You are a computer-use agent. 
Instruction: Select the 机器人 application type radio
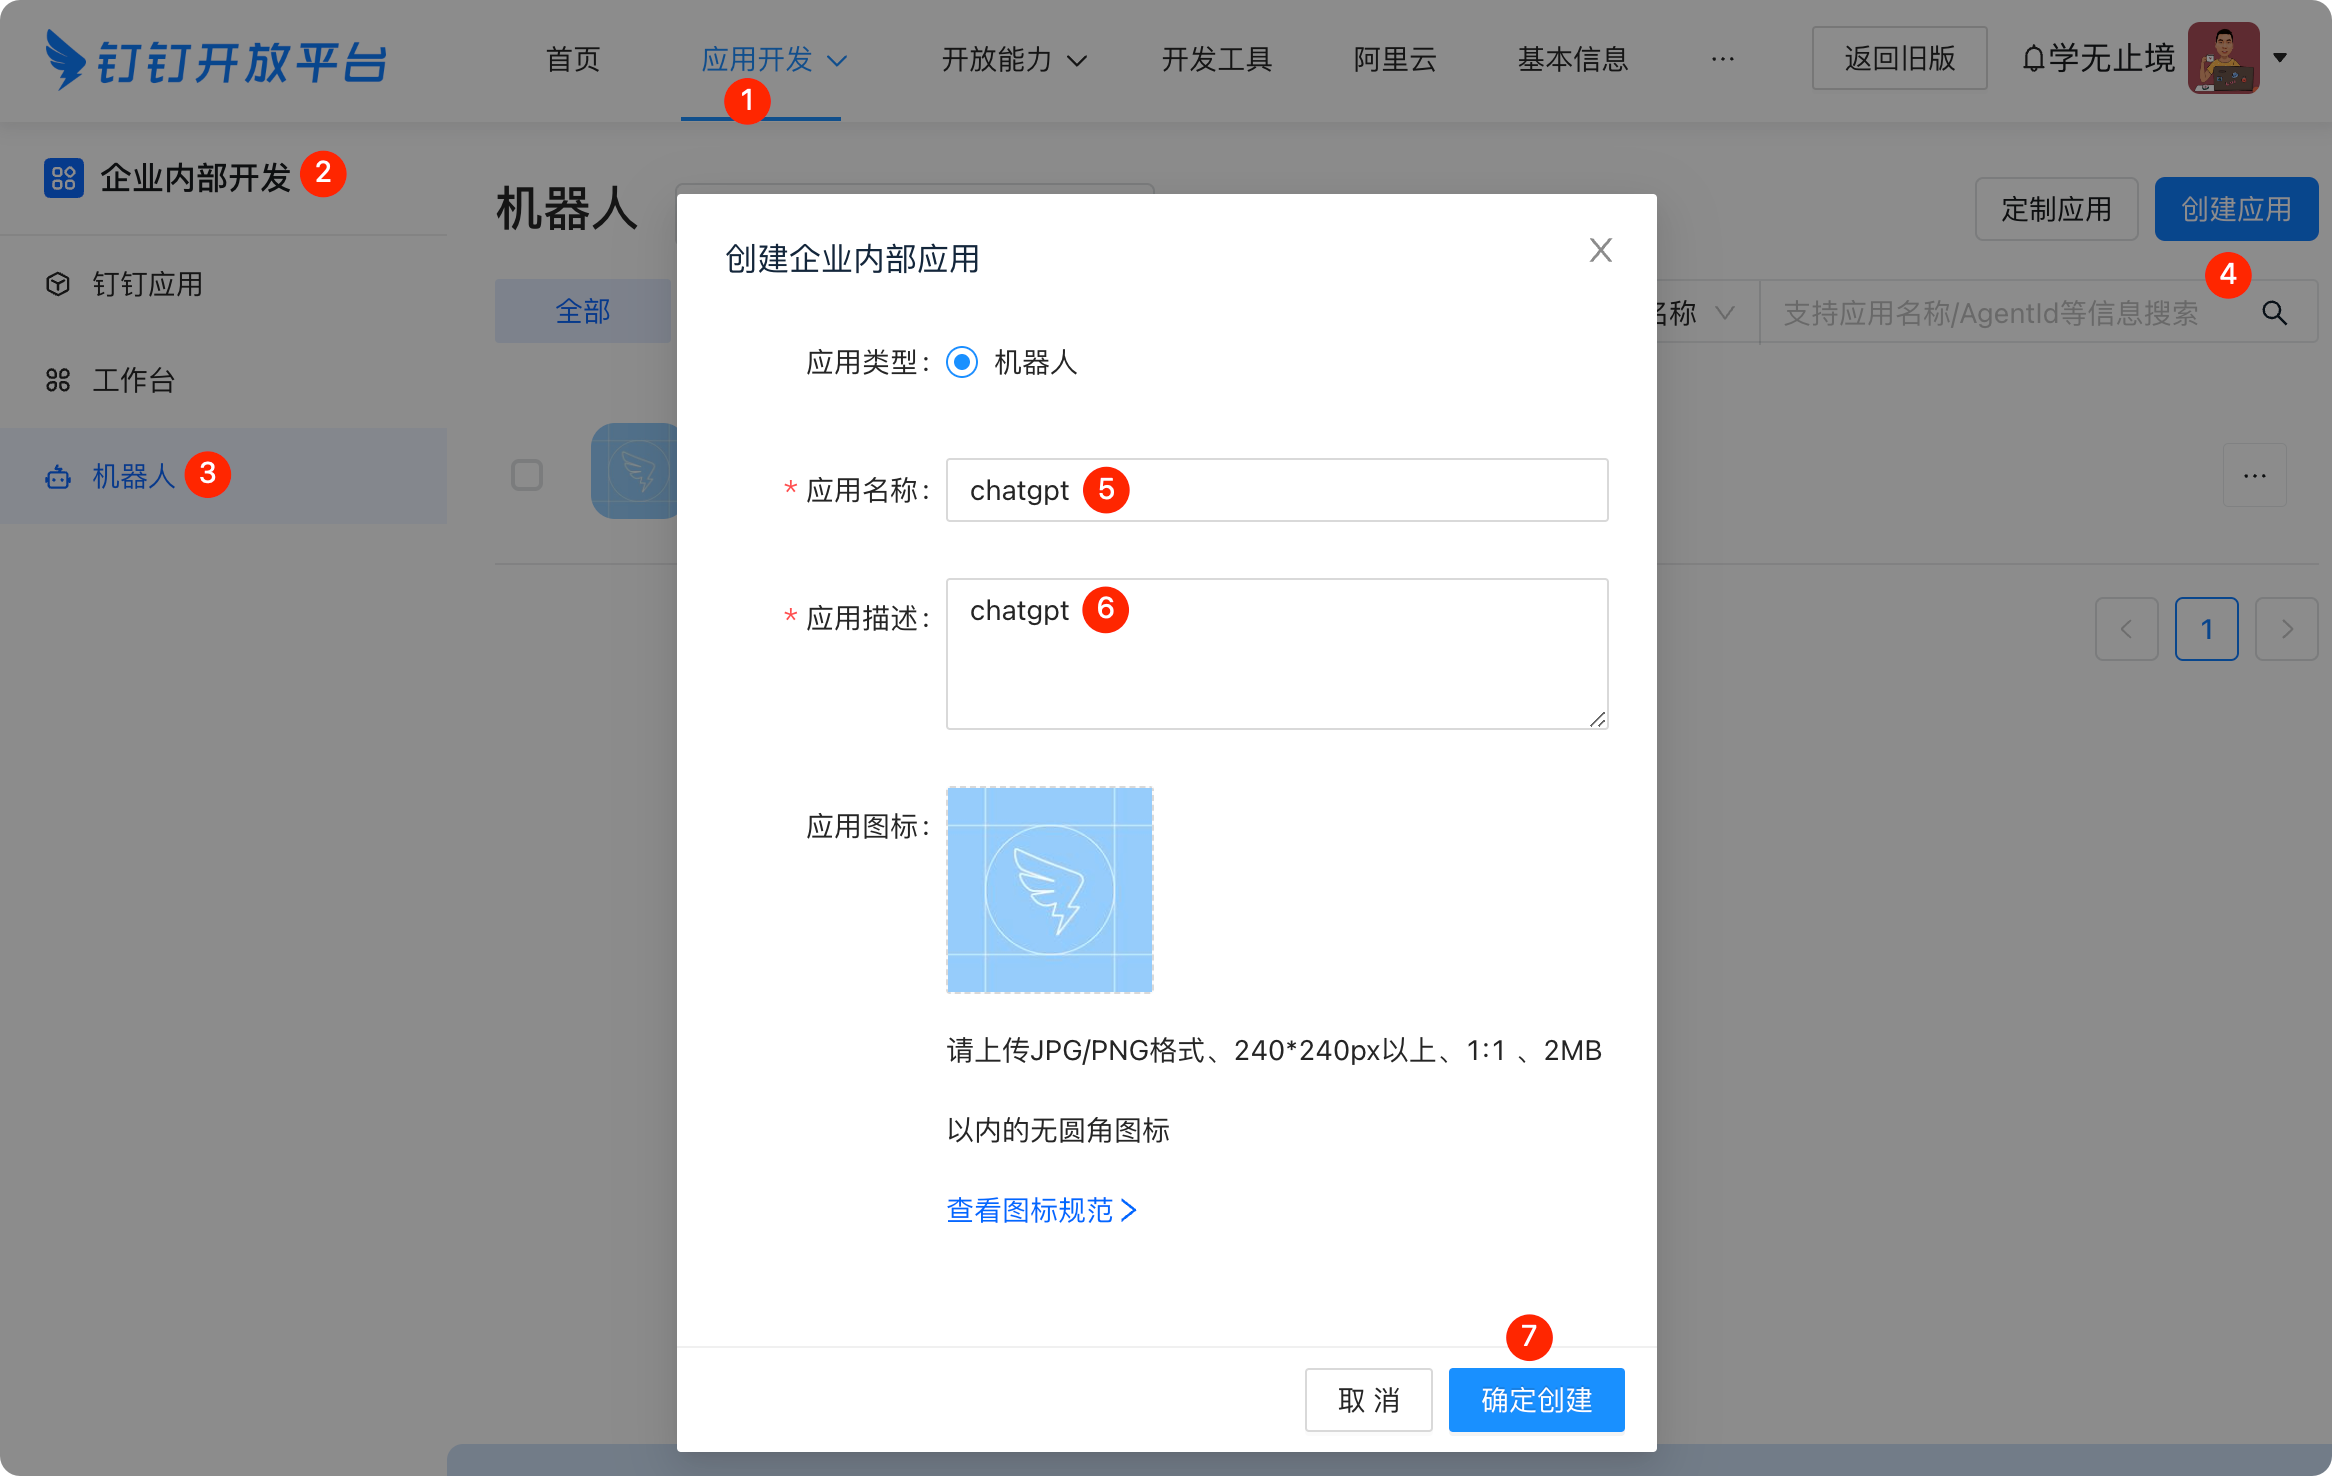[x=962, y=362]
